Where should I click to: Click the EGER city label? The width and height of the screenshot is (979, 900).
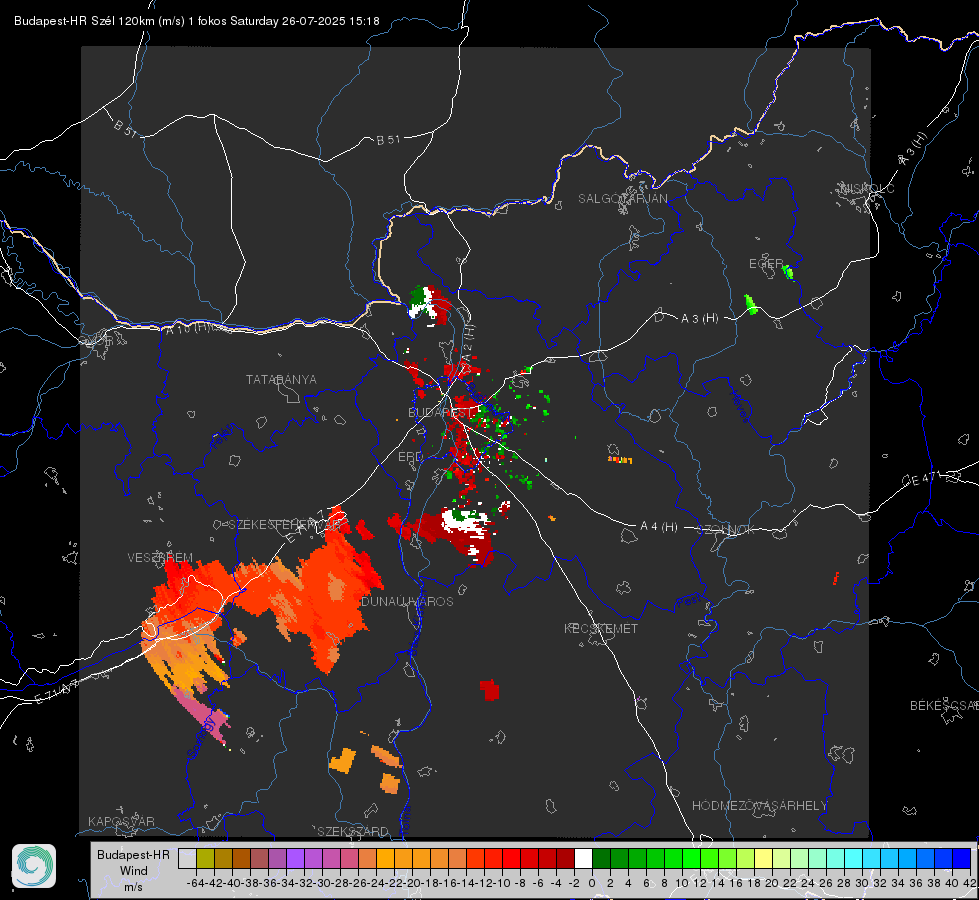(x=765, y=264)
